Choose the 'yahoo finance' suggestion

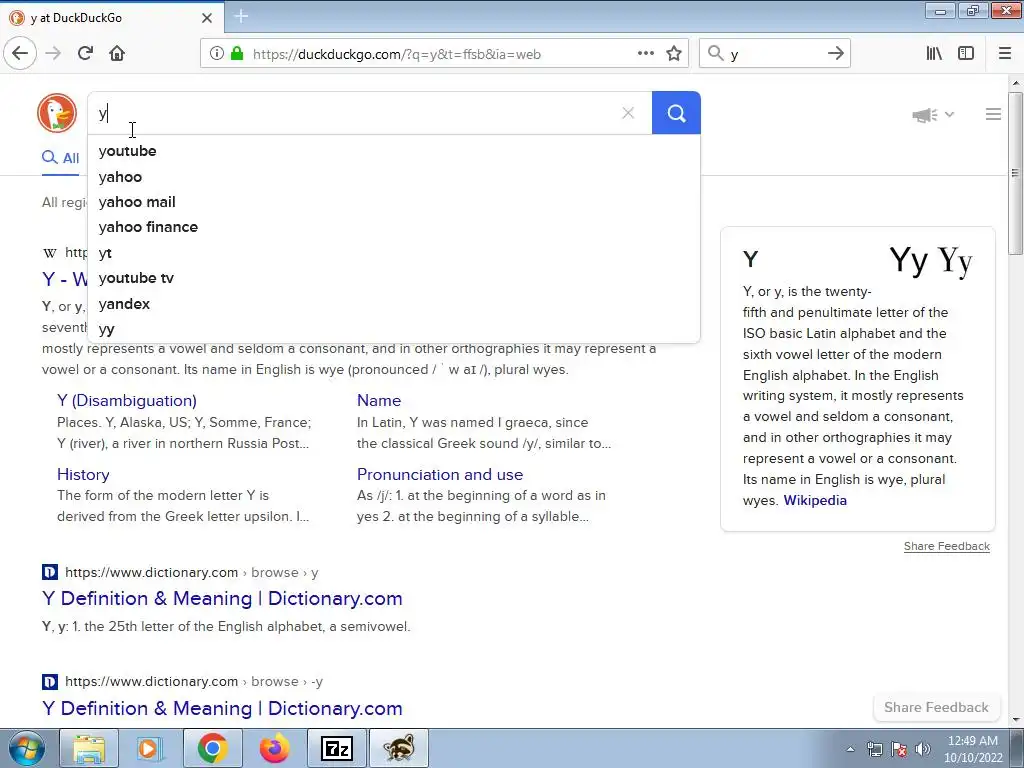click(394, 227)
